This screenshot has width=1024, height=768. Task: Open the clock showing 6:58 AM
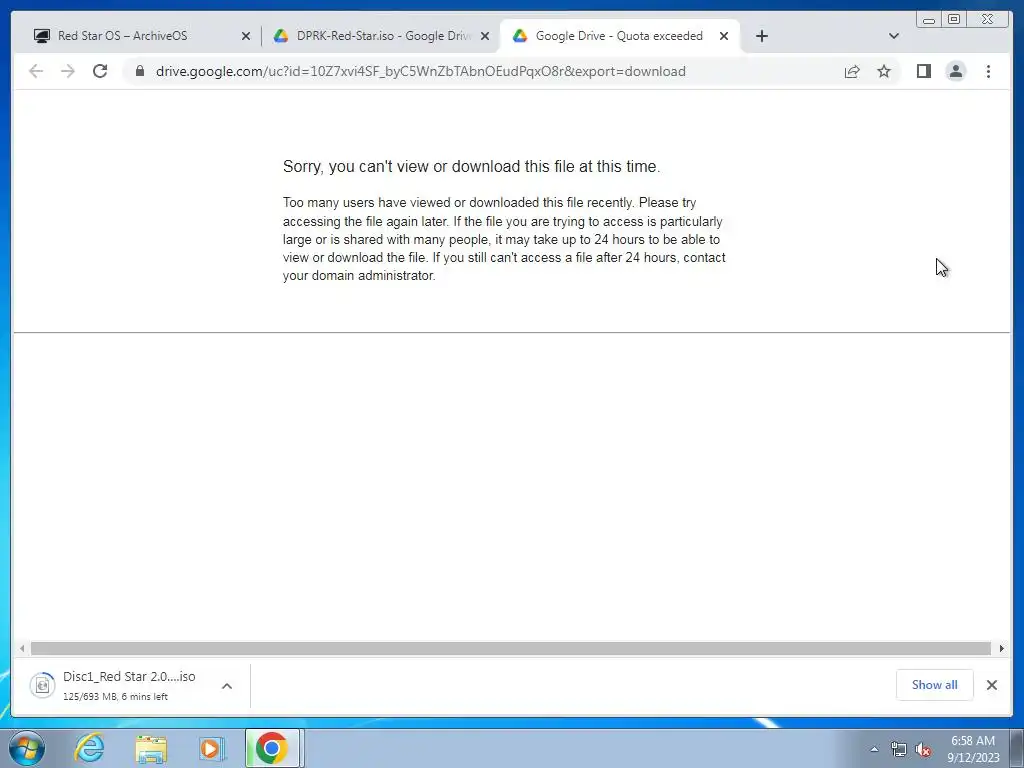click(973, 749)
